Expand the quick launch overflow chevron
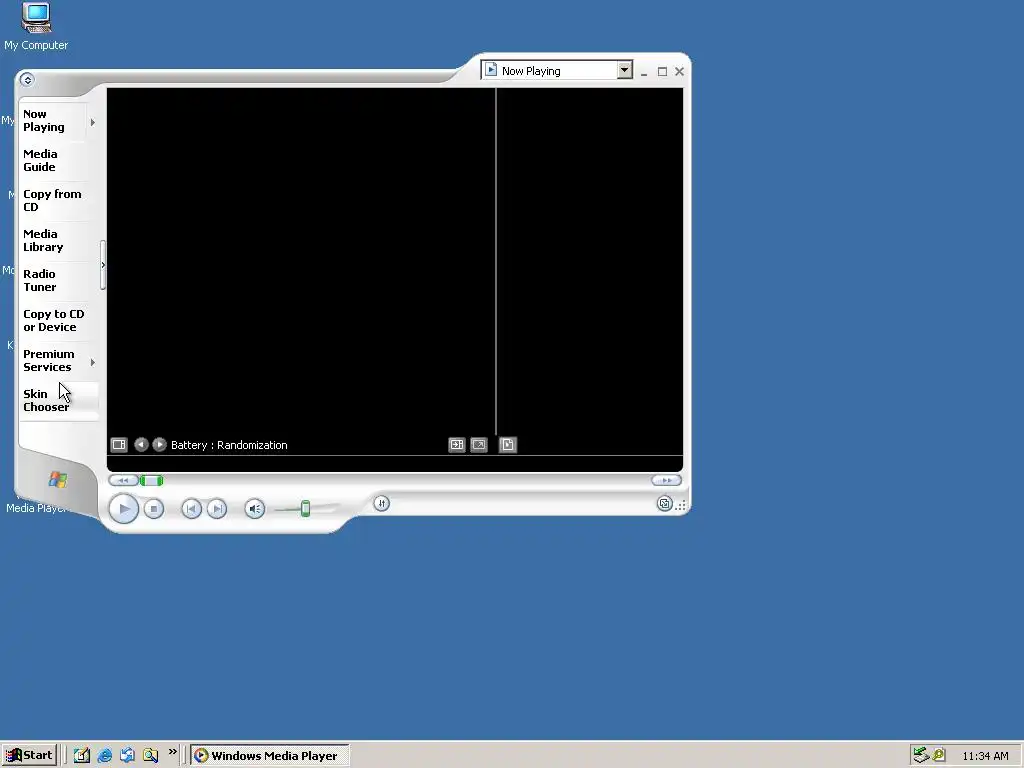The height and width of the screenshot is (768, 1024). click(x=172, y=752)
